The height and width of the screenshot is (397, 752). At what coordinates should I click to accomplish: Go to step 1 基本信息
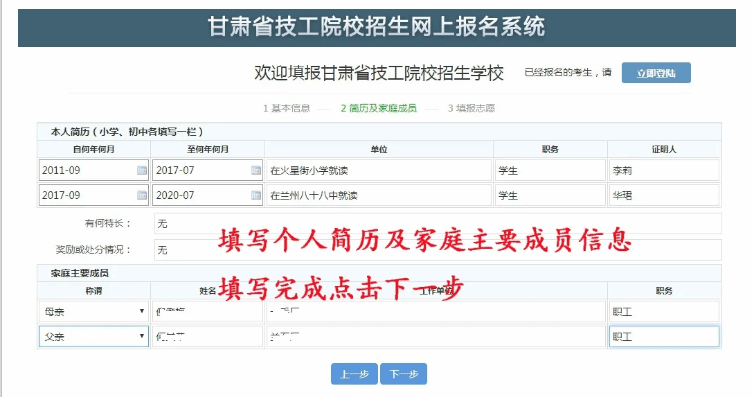[x=286, y=108]
